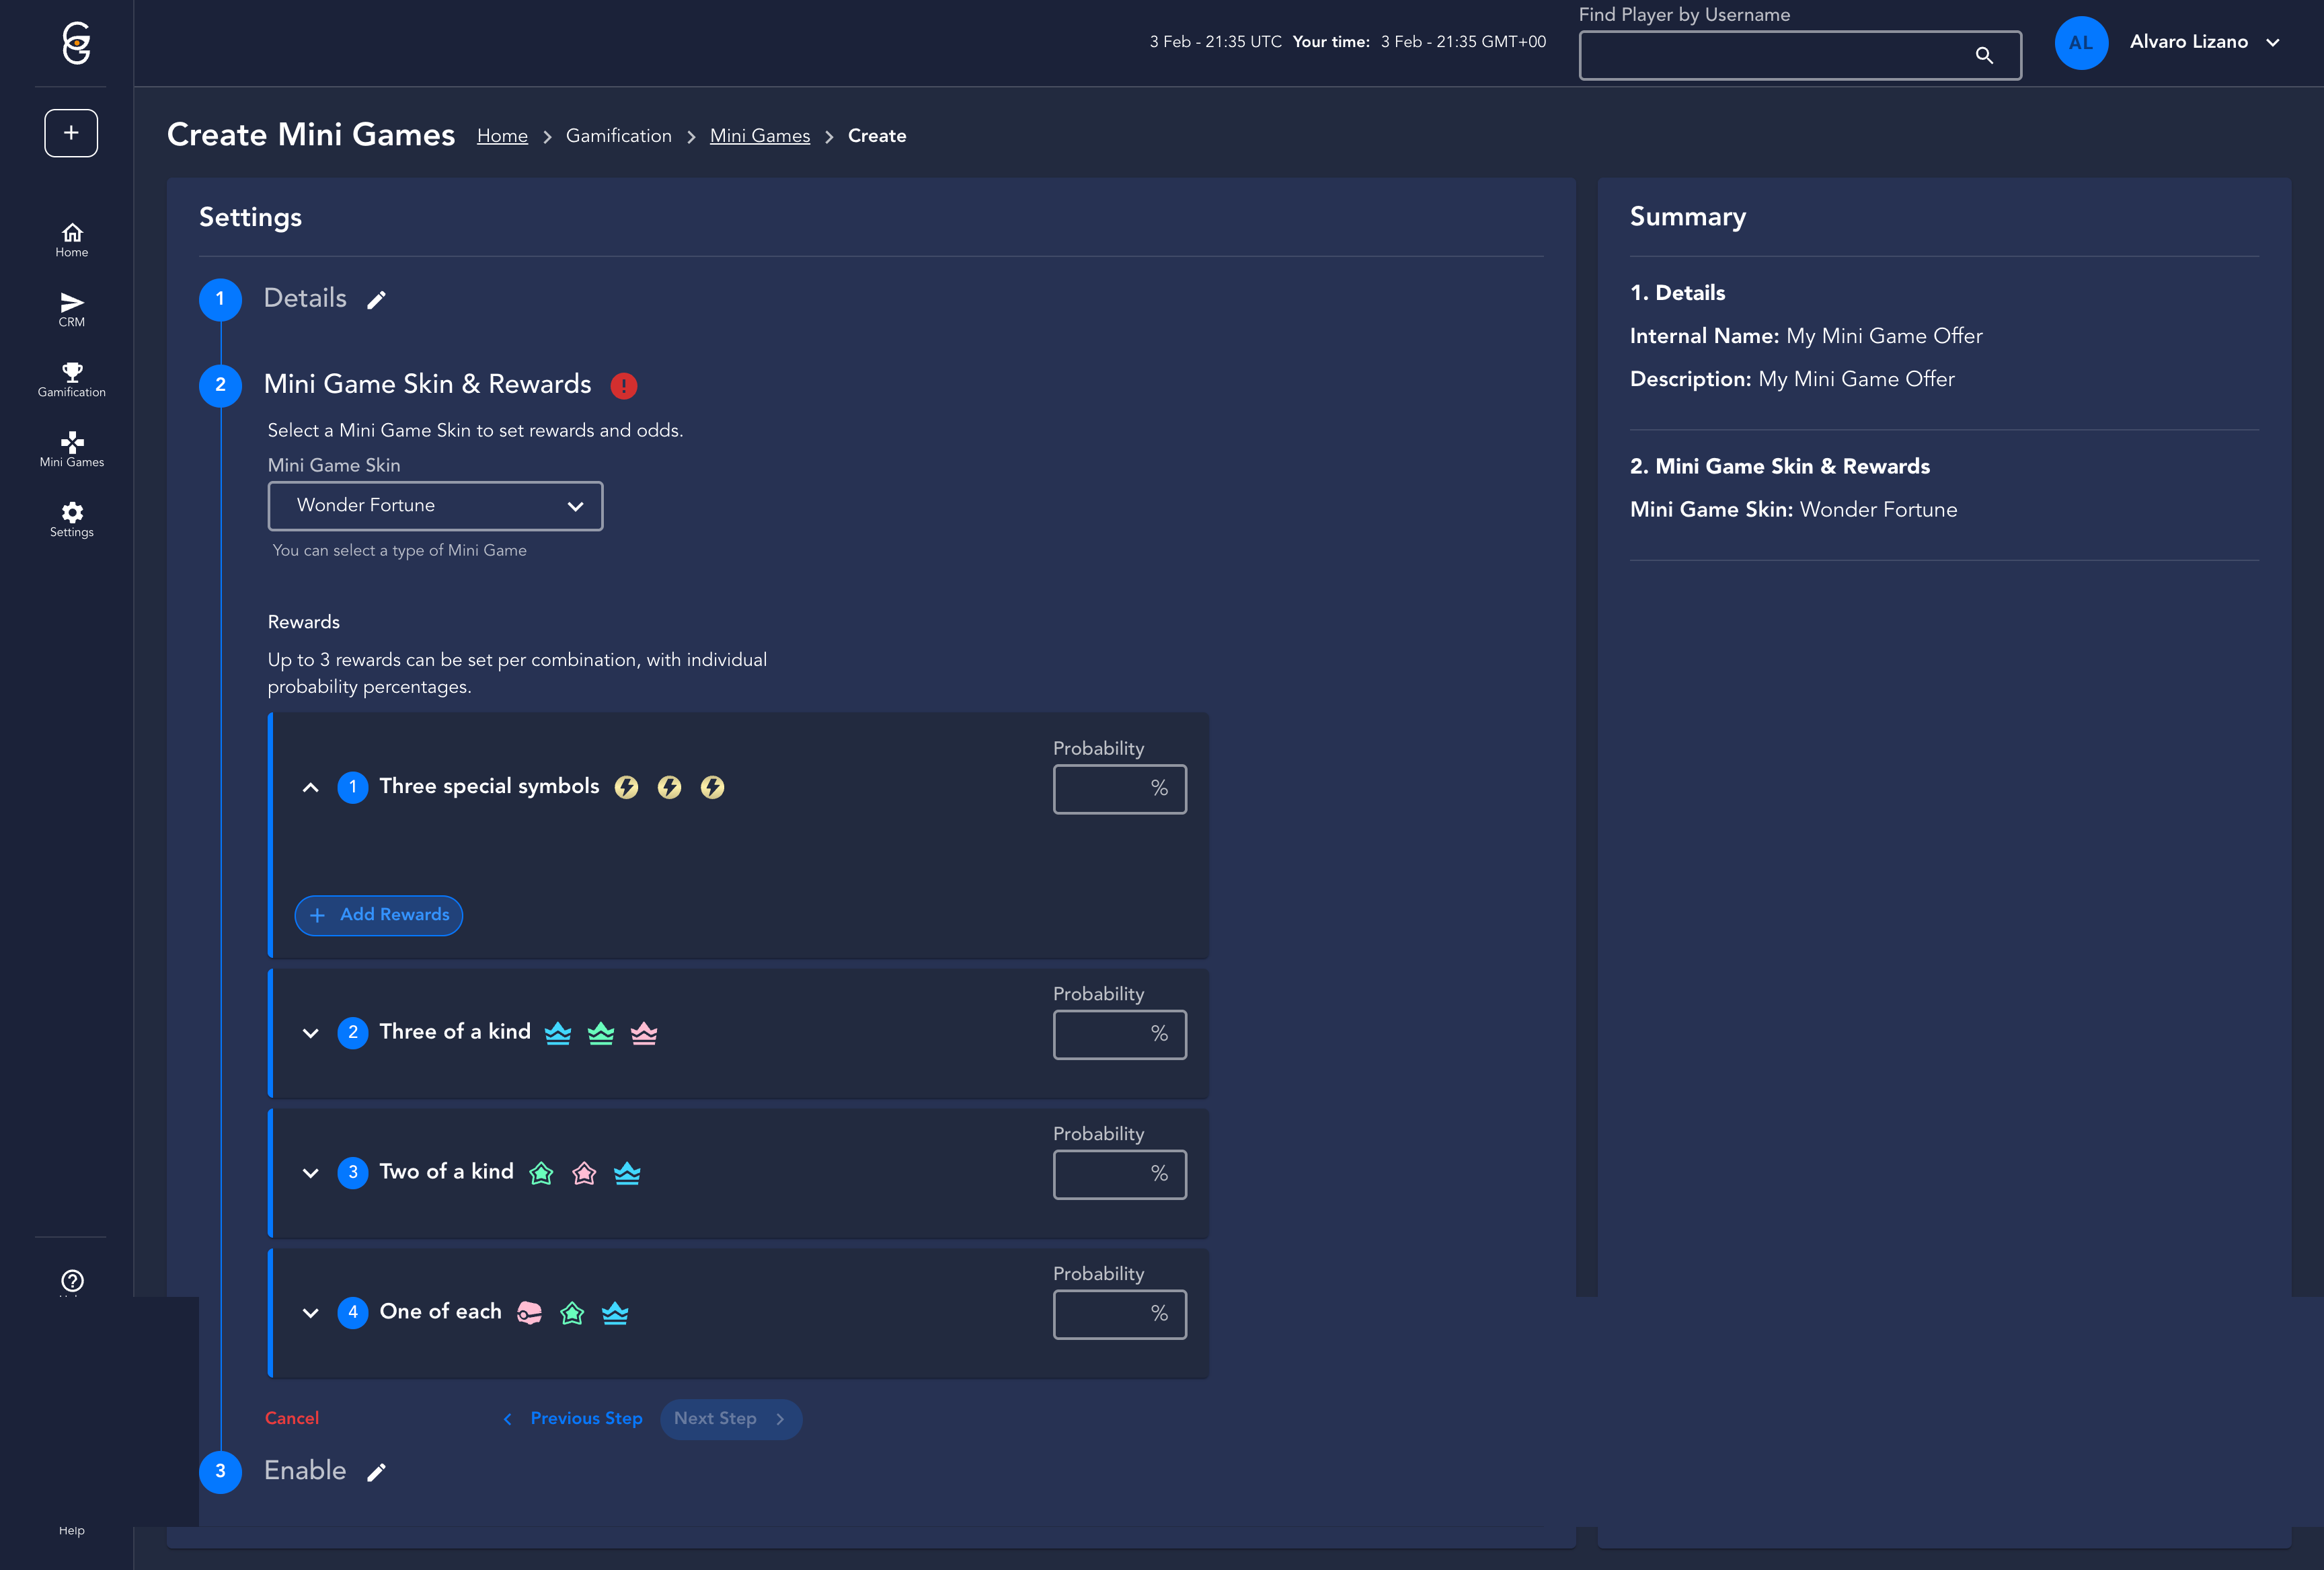Expand the Three of a kind section

(311, 1033)
